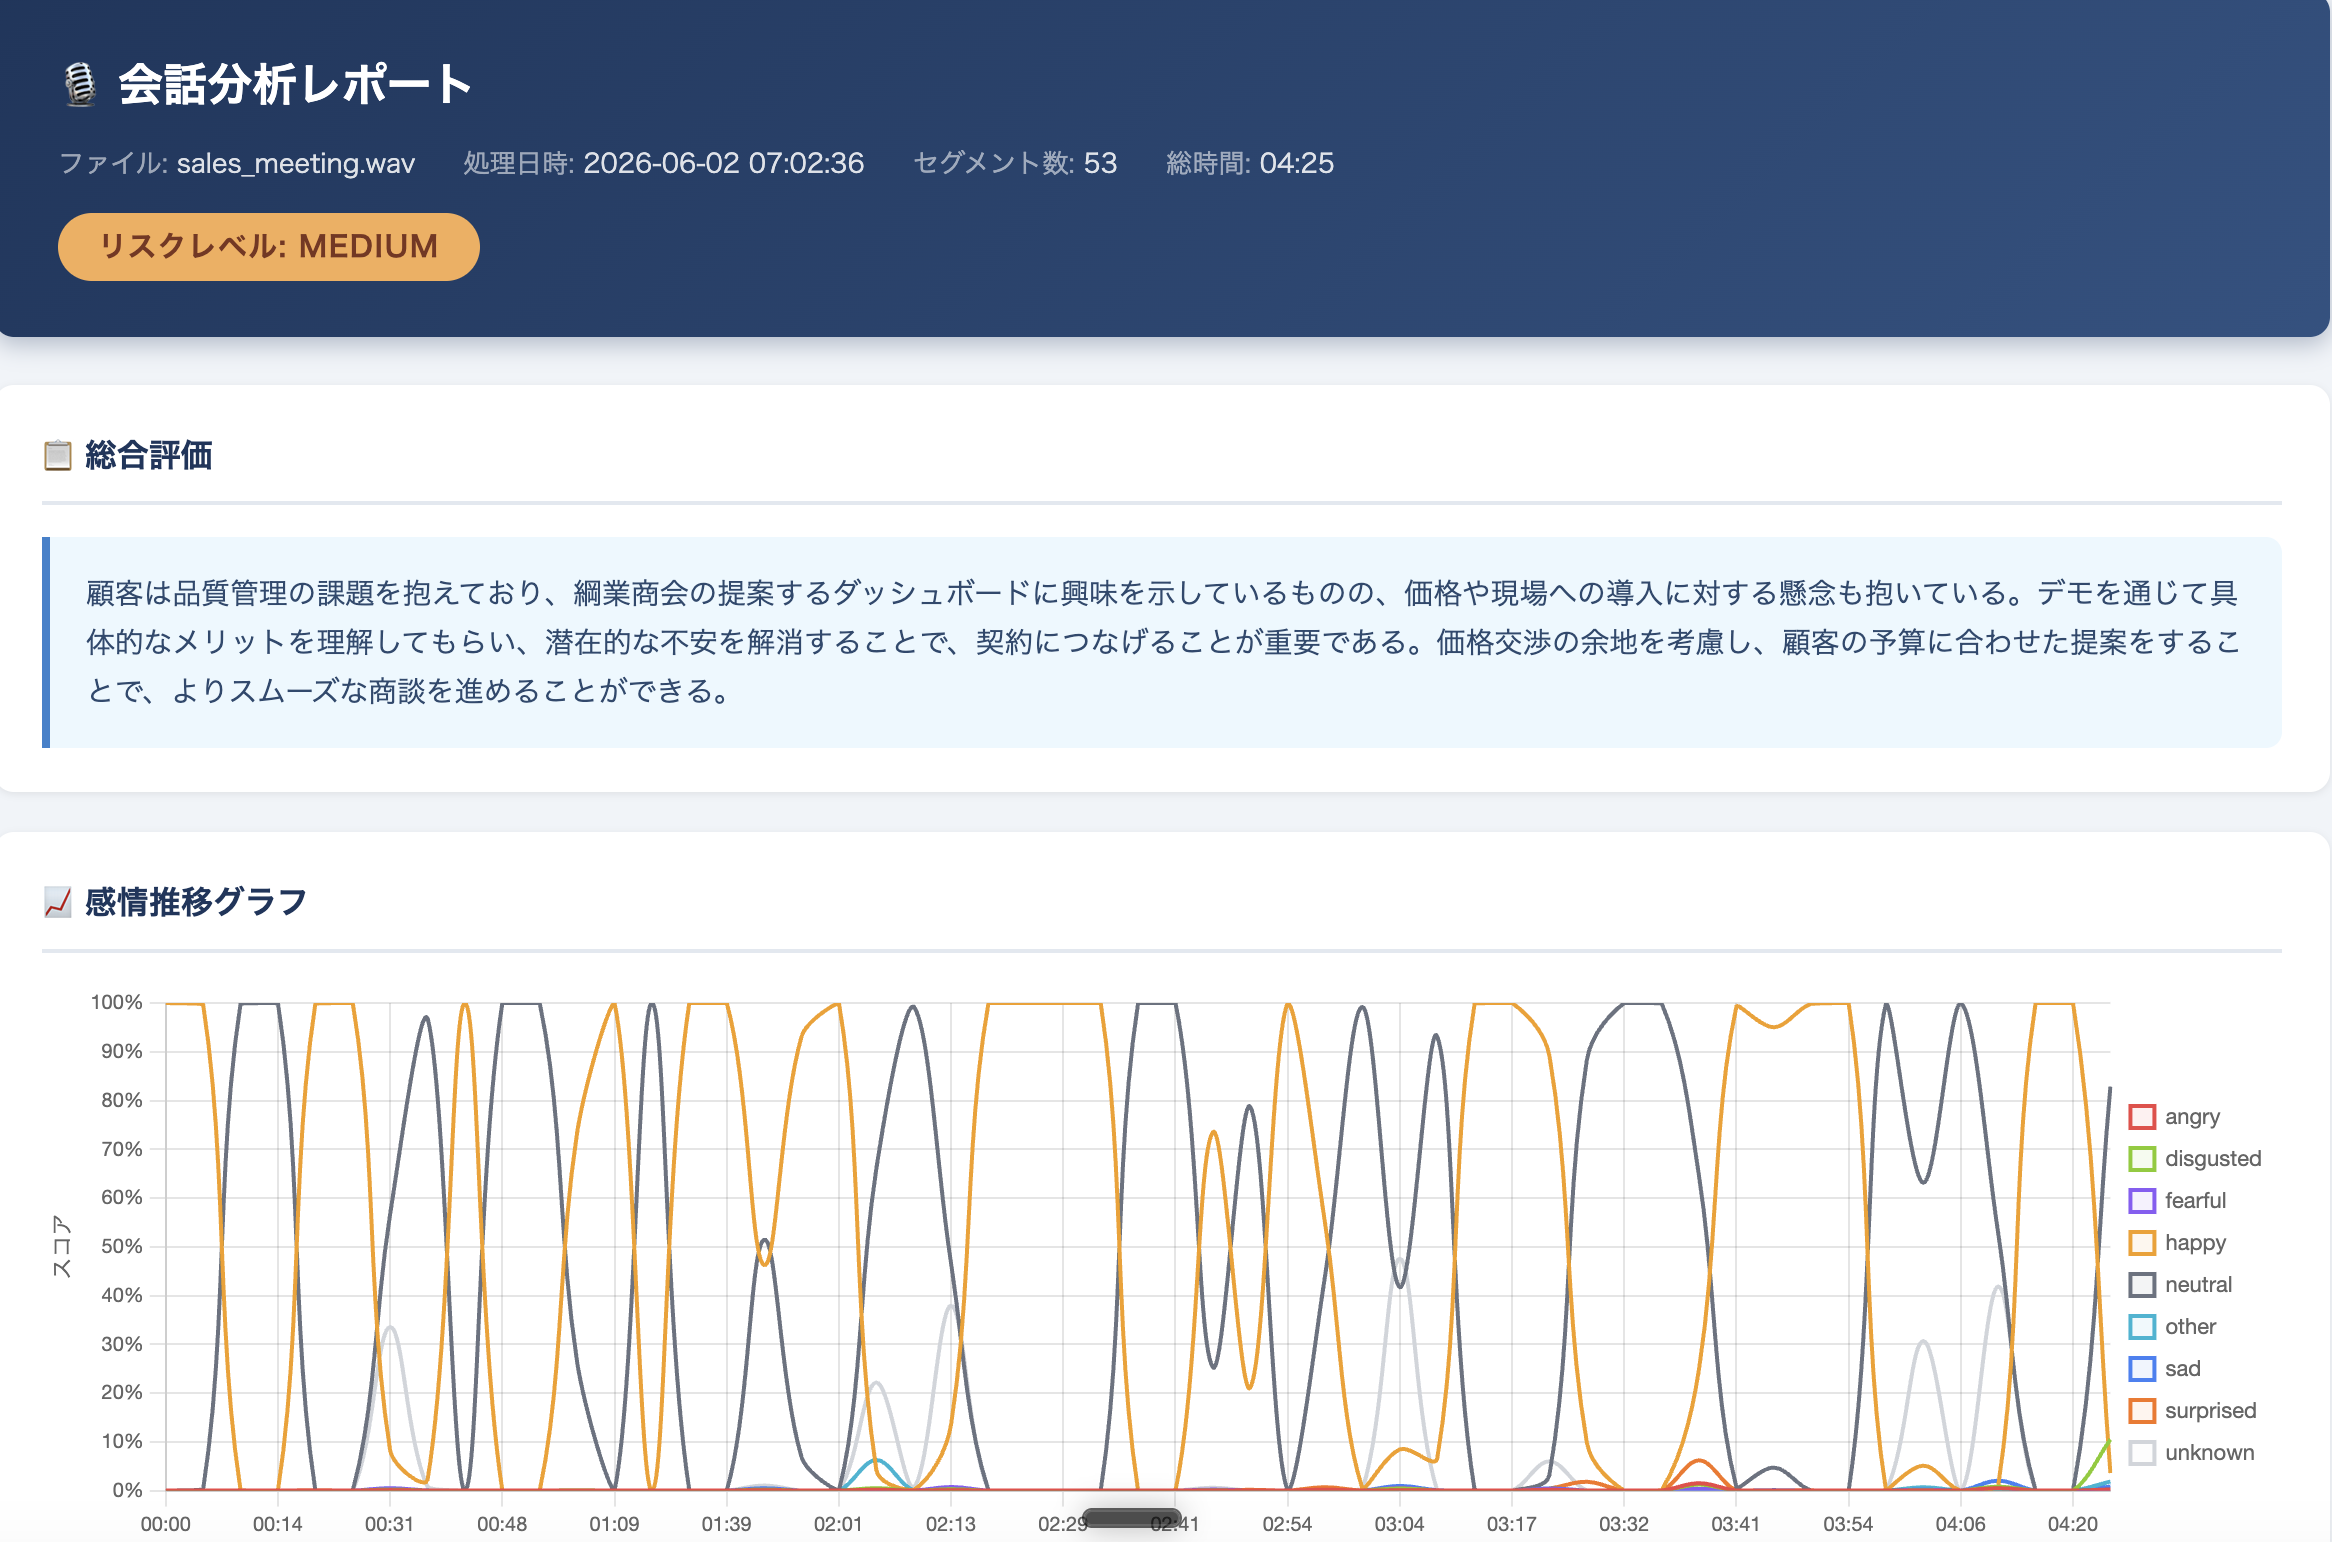The height and width of the screenshot is (1542, 2332).
Task: Click the 50% y-axis label
Action: pos(122,1246)
